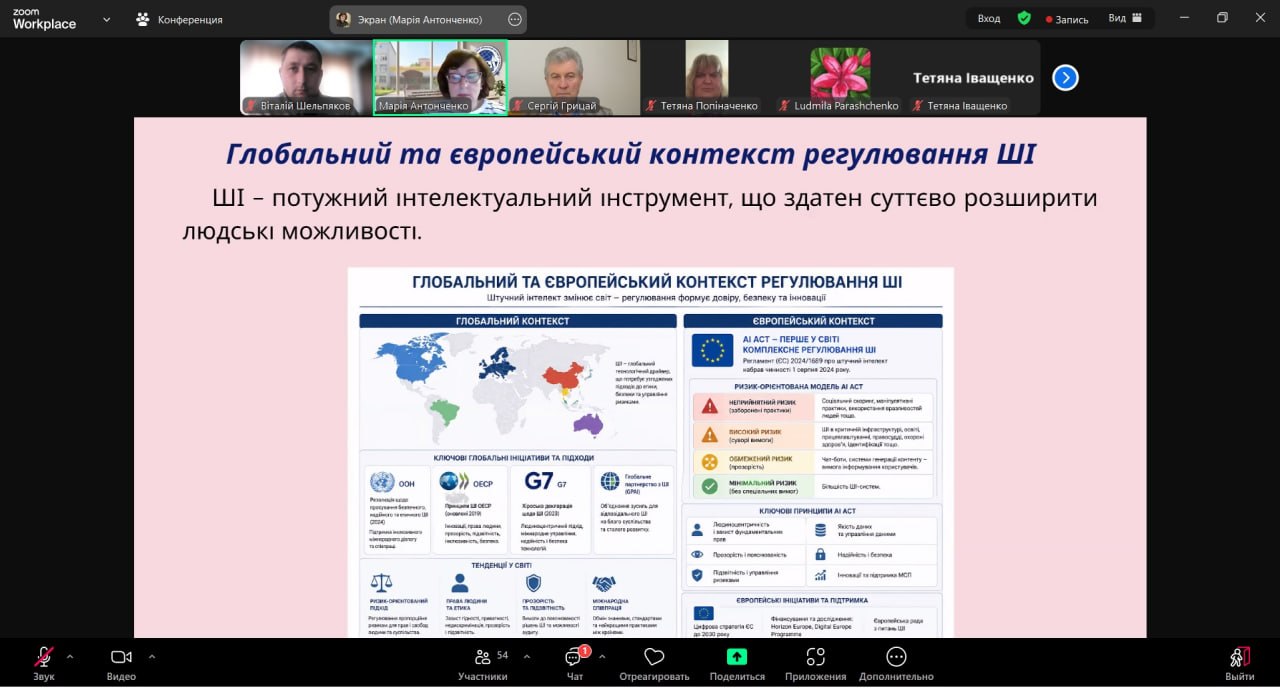Viewport: 1280px width, 688px height.
Task: Open the Участники participants panel
Action: coord(483,663)
